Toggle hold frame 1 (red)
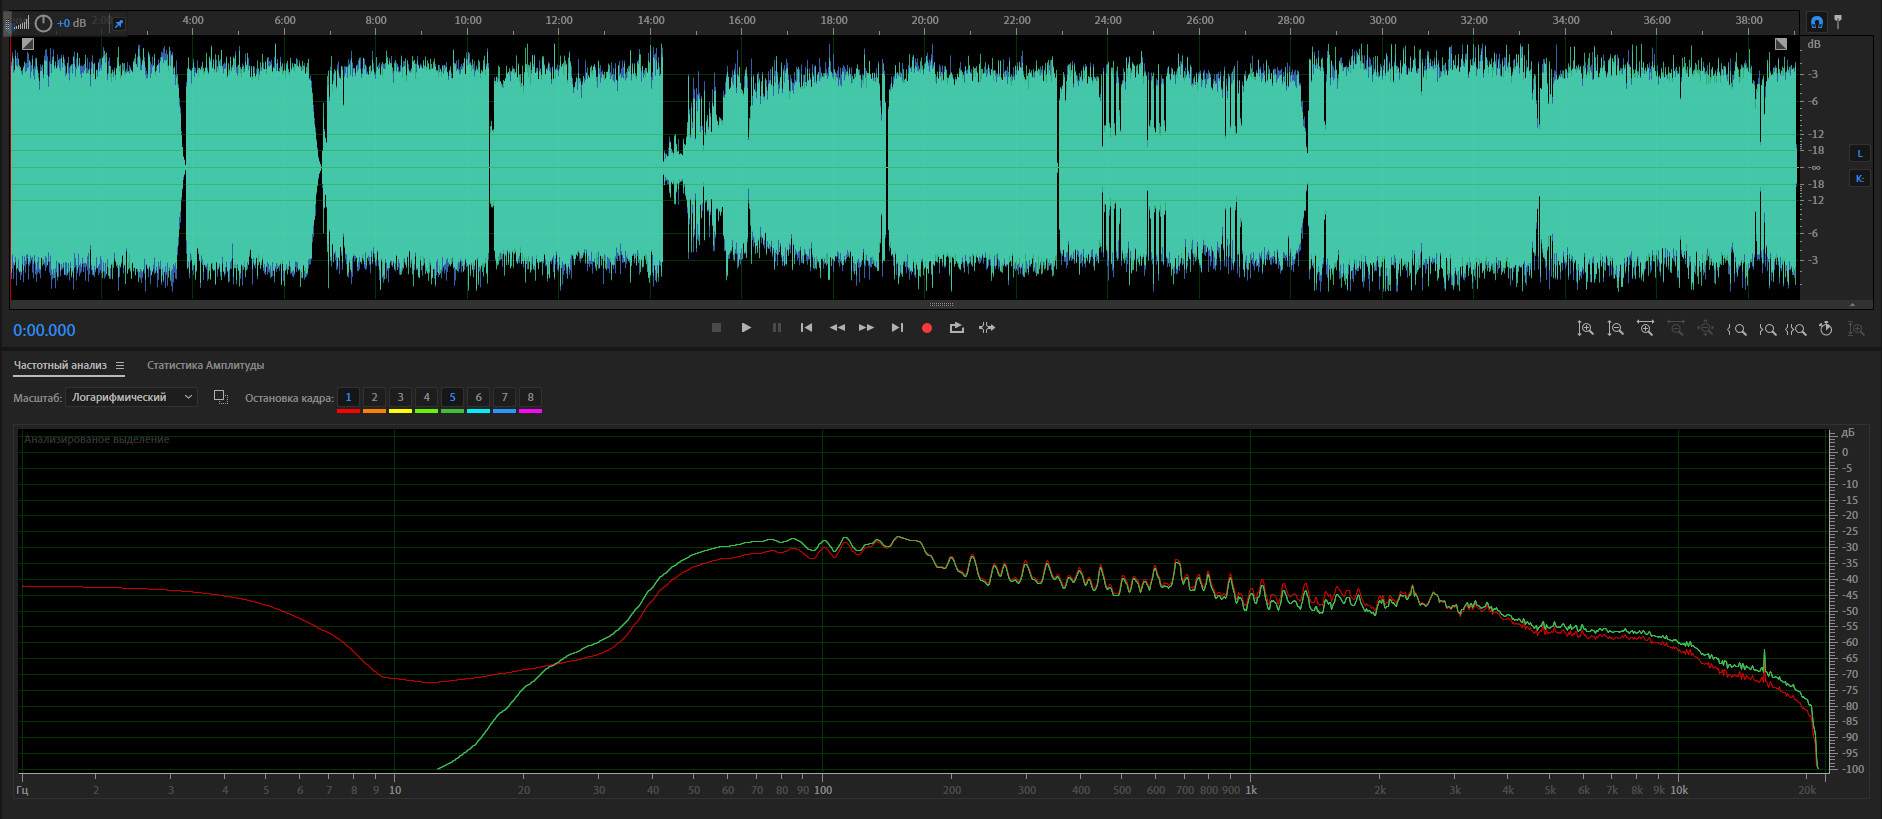 click(x=348, y=398)
